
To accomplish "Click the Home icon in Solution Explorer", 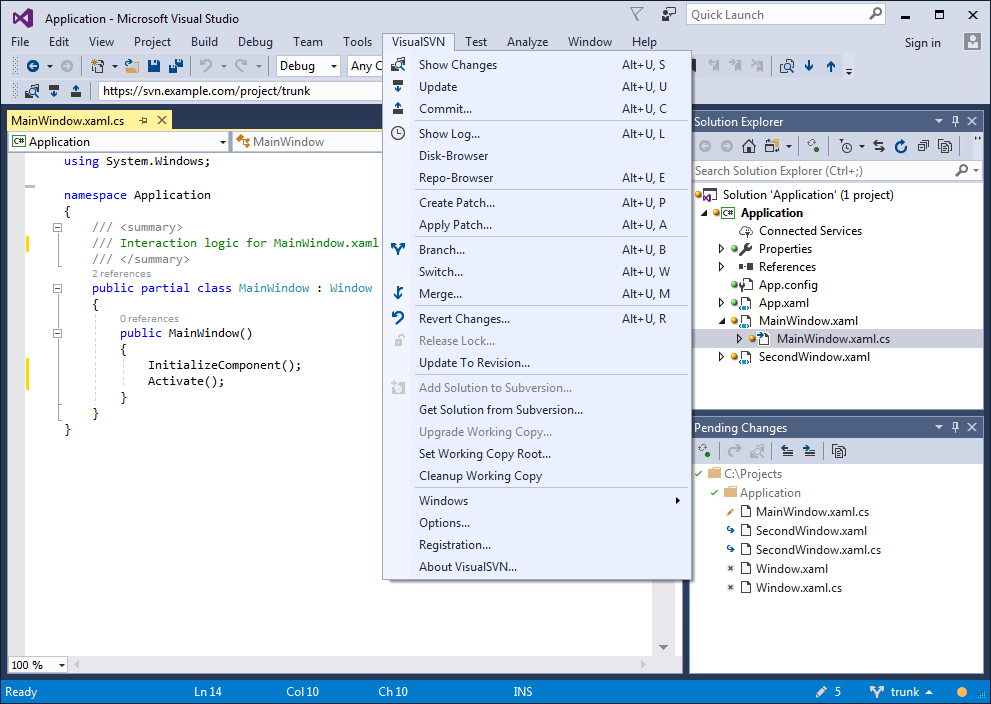I will pos(748,146).
